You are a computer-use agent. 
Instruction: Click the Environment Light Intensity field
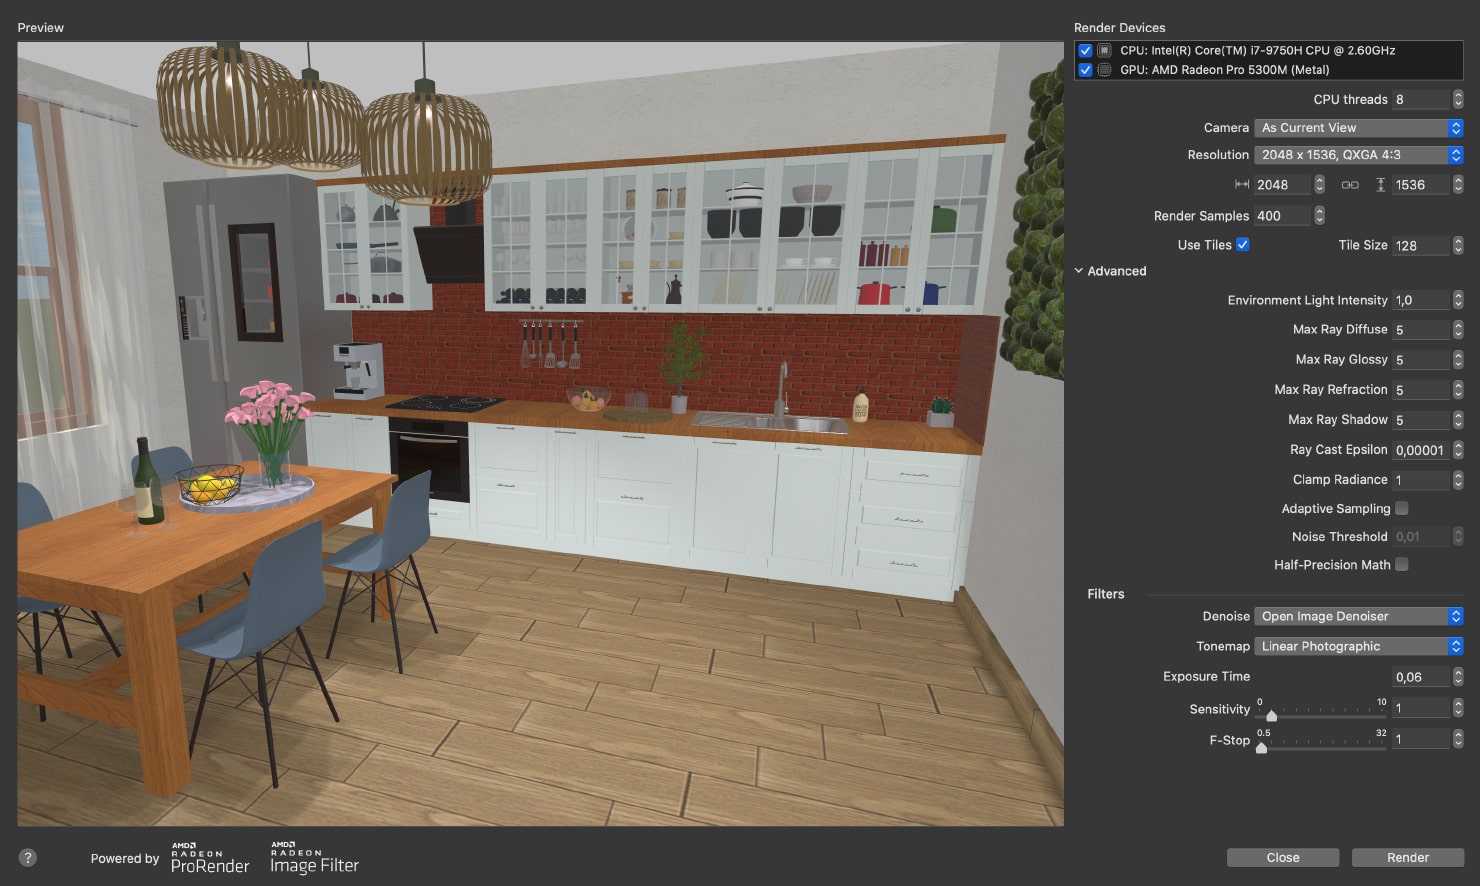(1421, 300)
